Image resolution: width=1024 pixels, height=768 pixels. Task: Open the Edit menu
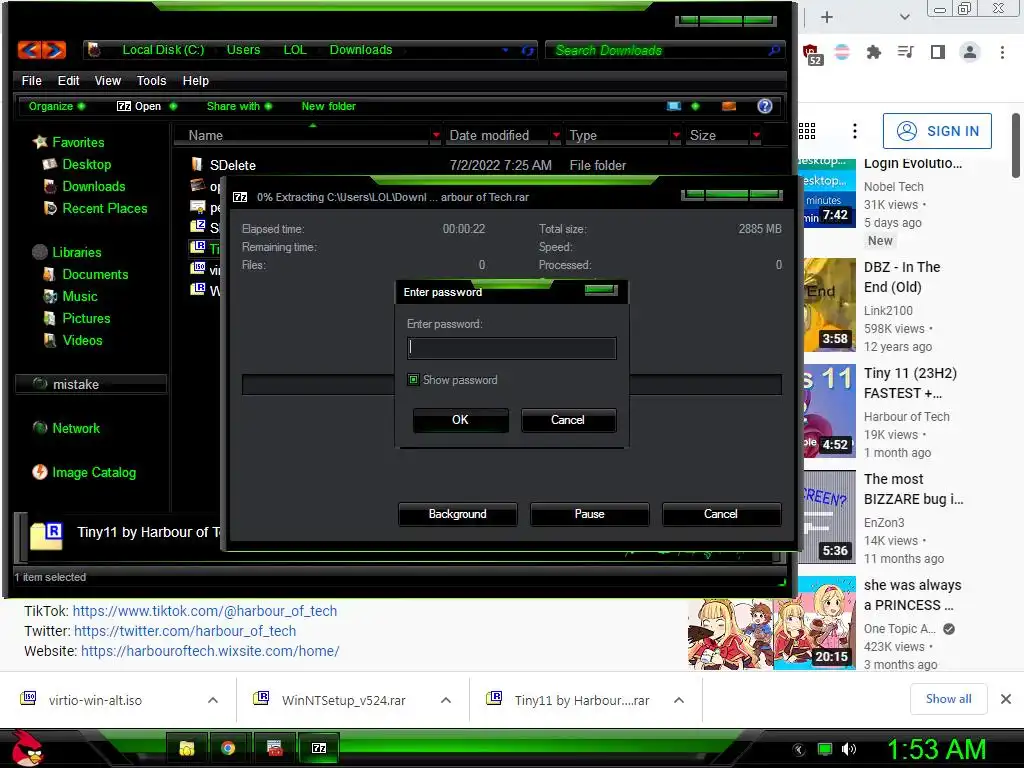pyautogui.click(x=69, y=80)
